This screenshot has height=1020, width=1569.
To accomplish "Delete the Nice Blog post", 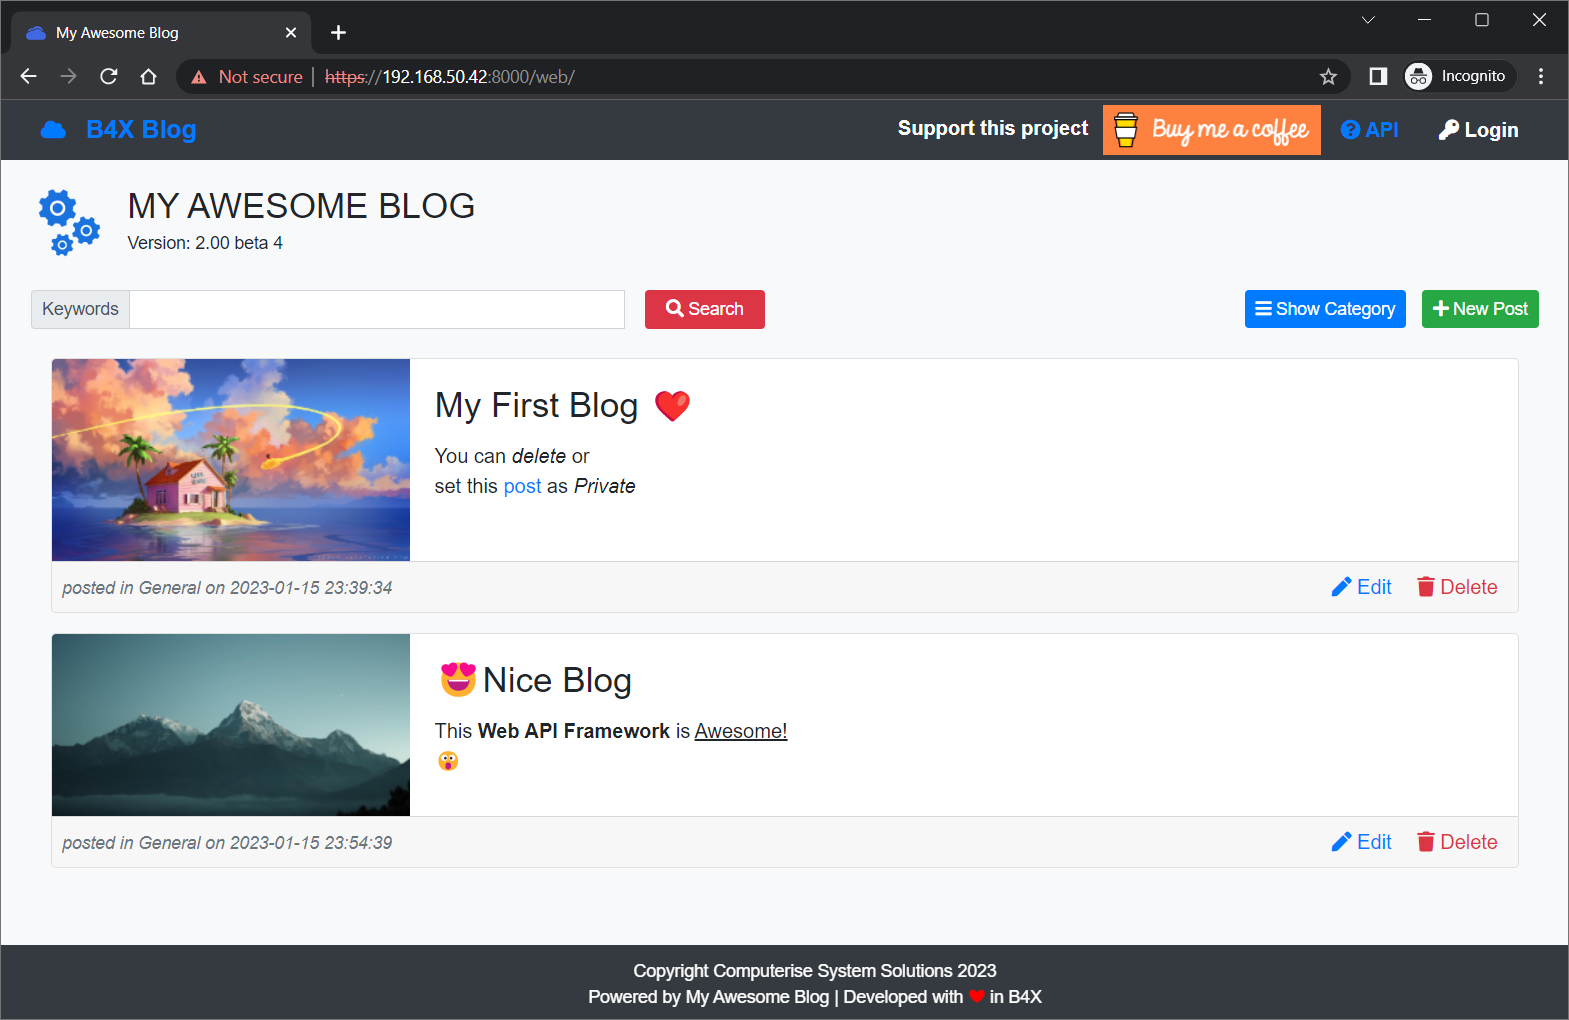I will pyautogui.click(x=1457, y=842).
